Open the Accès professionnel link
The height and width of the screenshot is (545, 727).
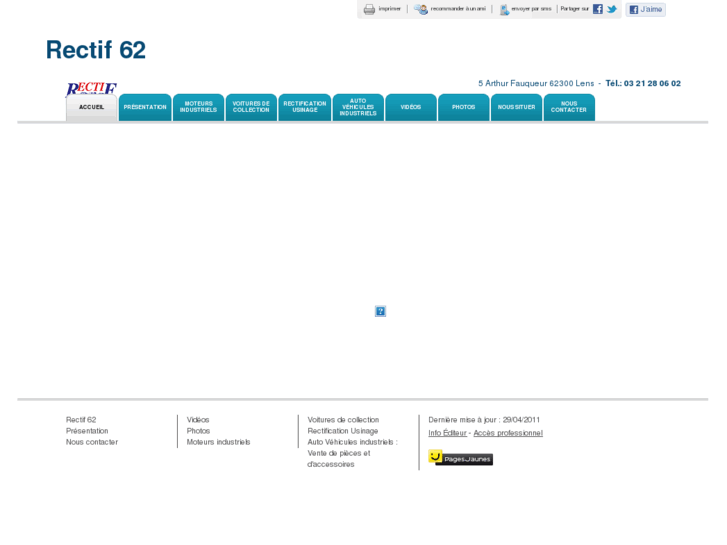pyautogui.click(x=508, y=433)
